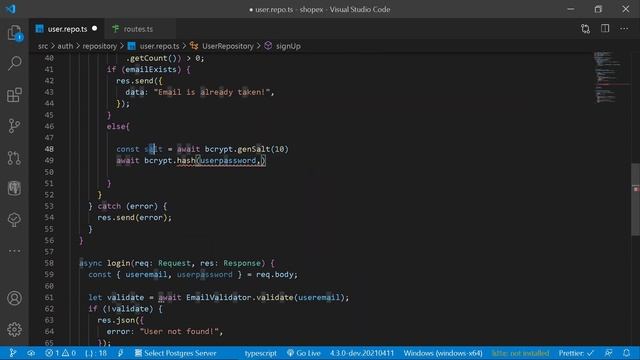Open the Explorer view in activity bar
The width and height of the screenshot is (640, 360).
14,33
